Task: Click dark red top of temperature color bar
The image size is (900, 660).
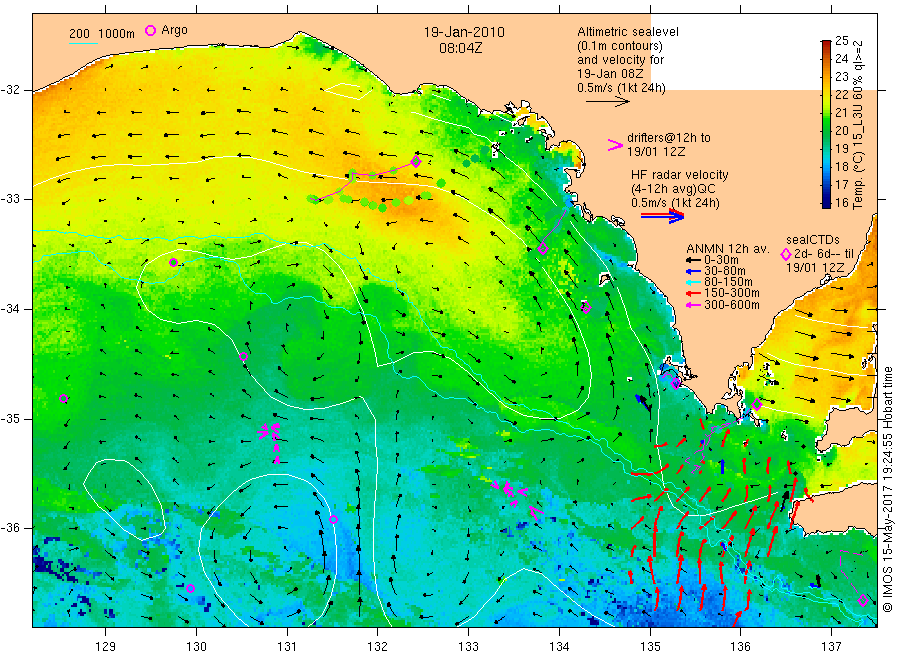Action: click(826, 44)
